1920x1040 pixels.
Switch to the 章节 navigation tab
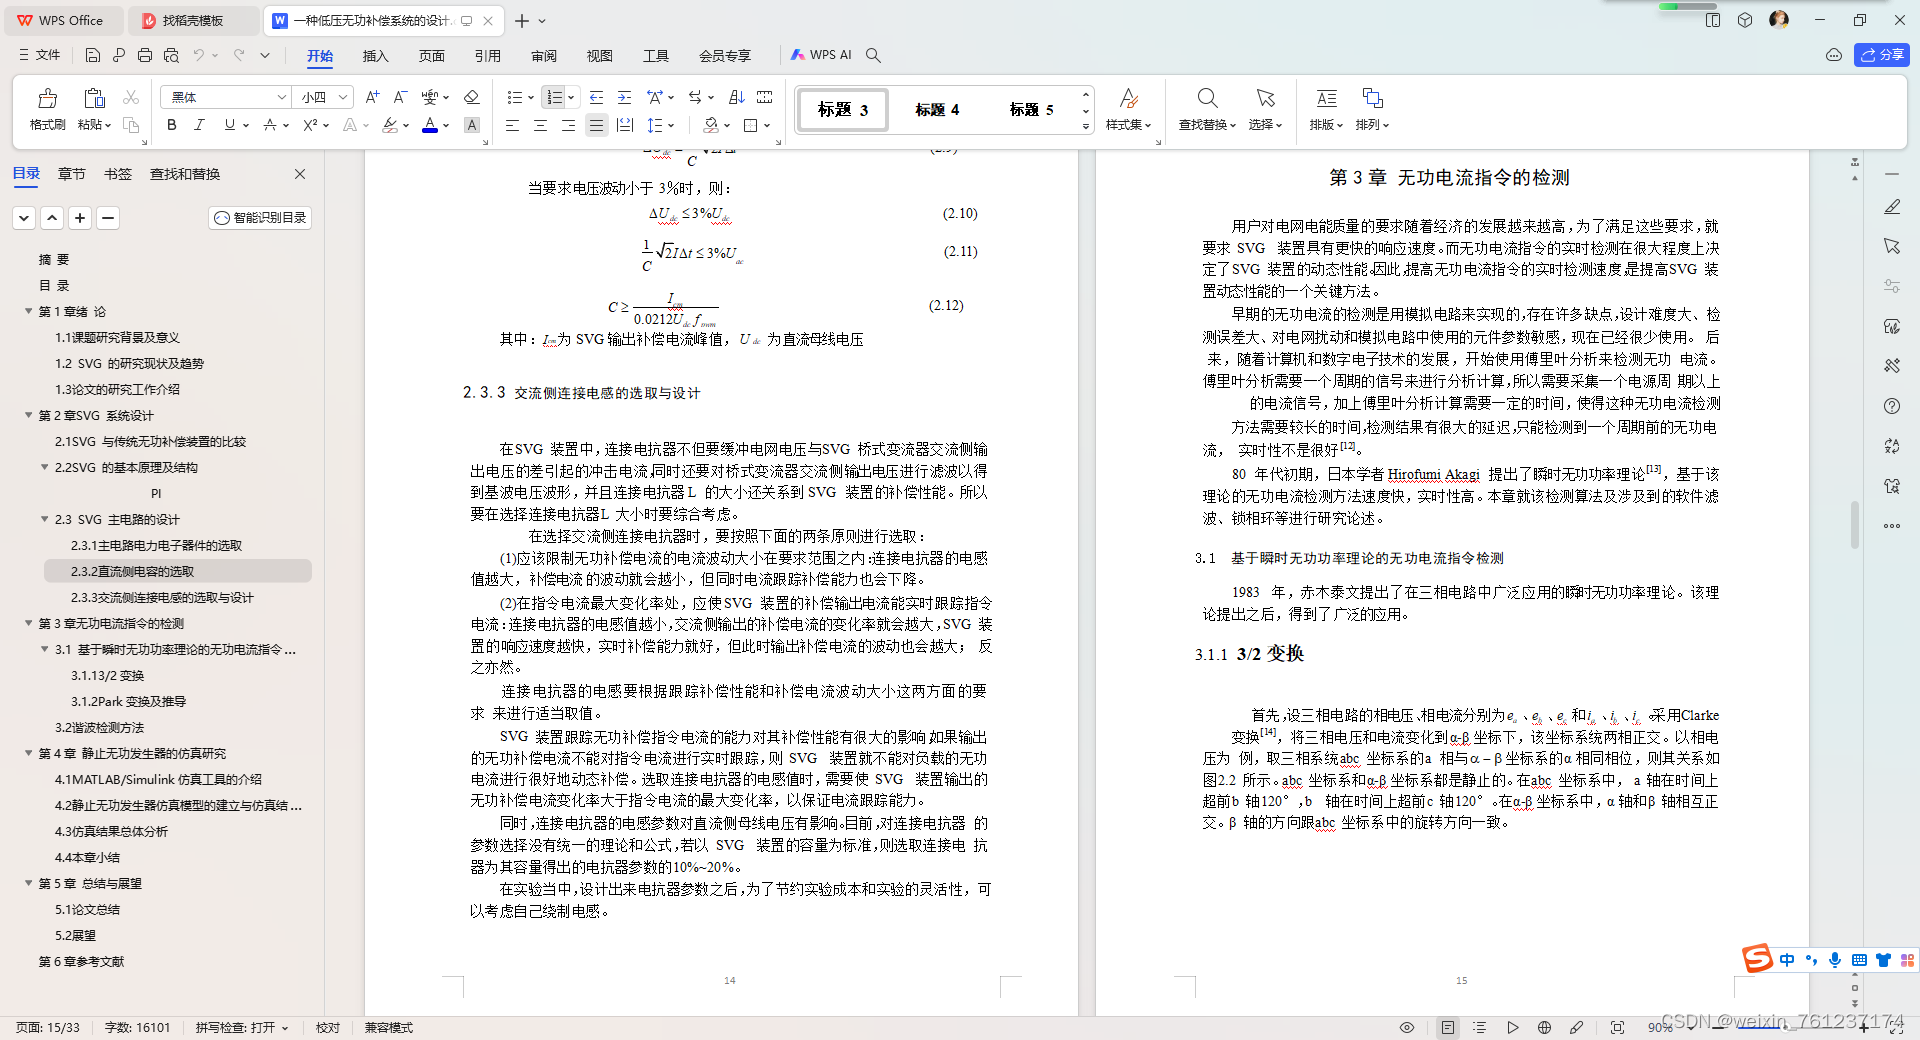point(71,174)
